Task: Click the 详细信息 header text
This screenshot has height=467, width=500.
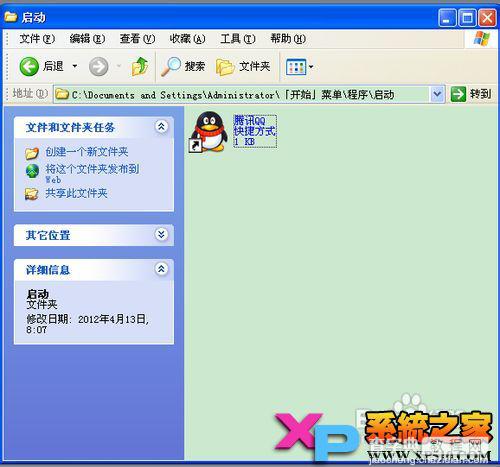Action: (48, 270)
